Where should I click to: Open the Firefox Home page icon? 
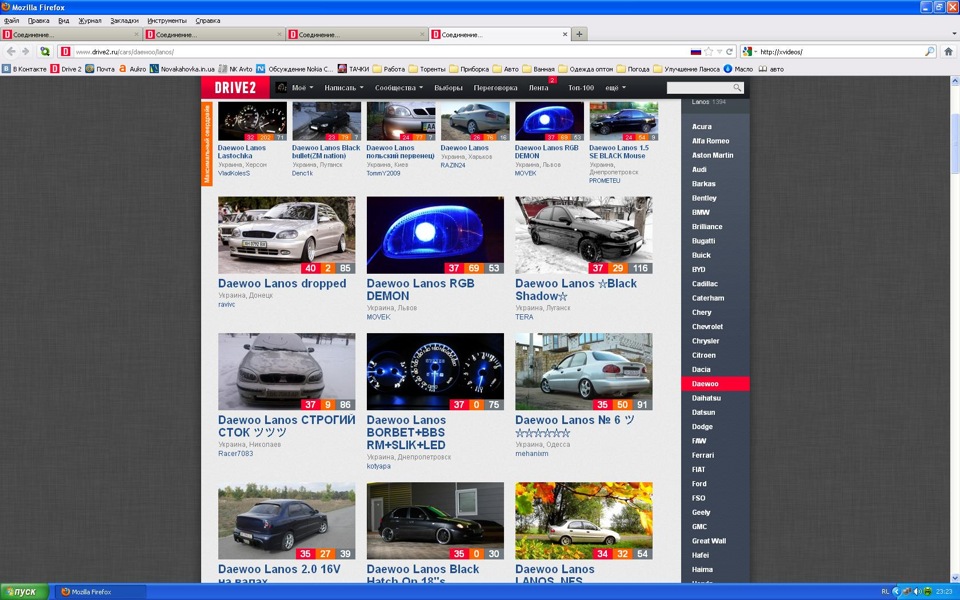tap(948, 51)
